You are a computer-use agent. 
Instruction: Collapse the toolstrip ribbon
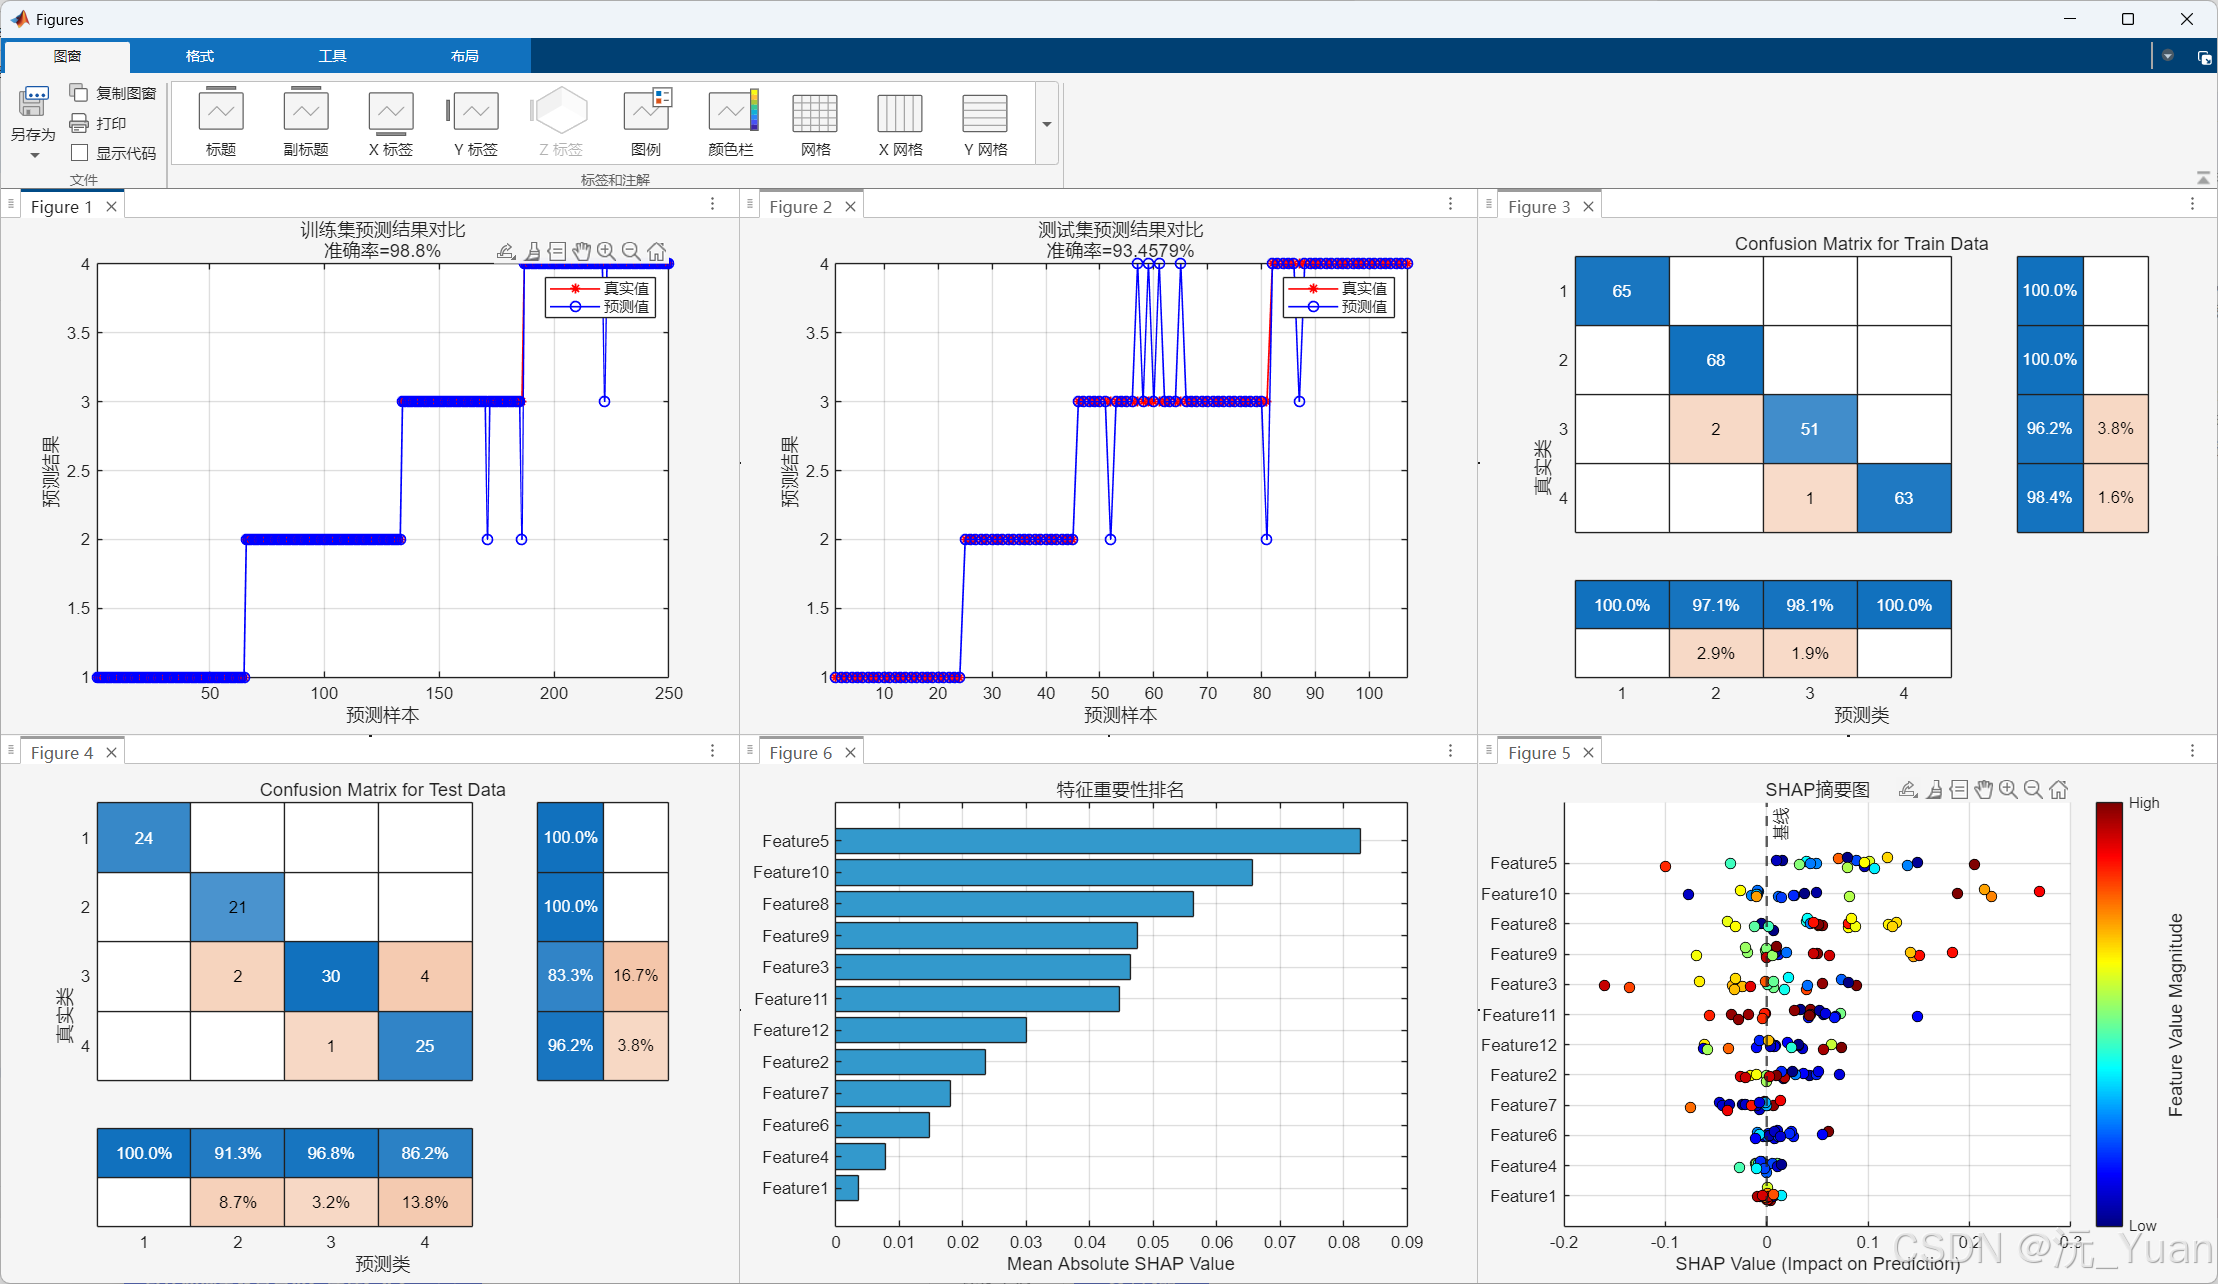click(2203, 177)
